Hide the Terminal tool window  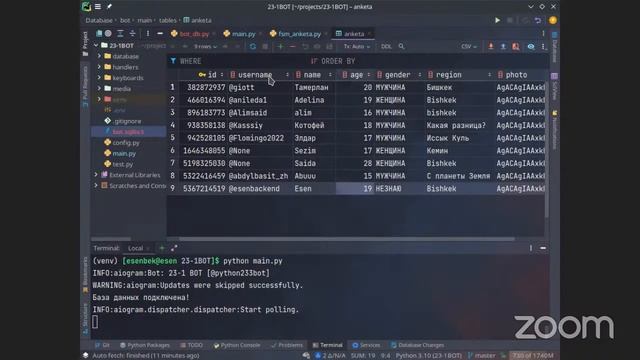pos(543,248)
